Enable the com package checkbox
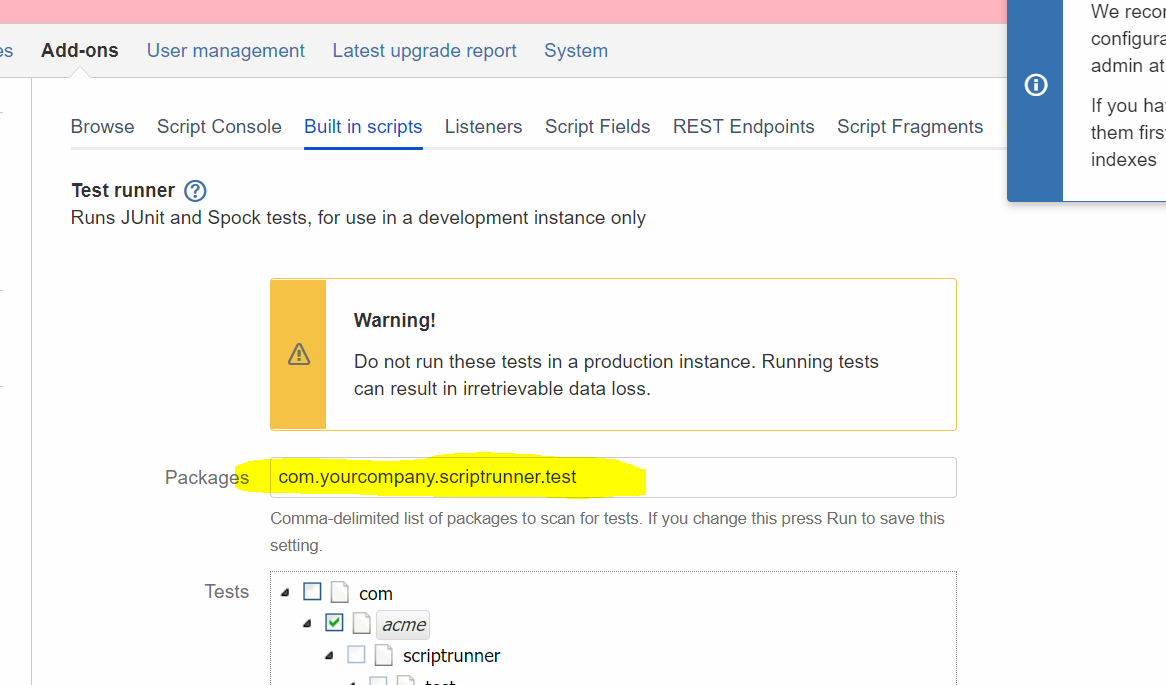Screen dimensions: 1166x685 tap(312, 591)
